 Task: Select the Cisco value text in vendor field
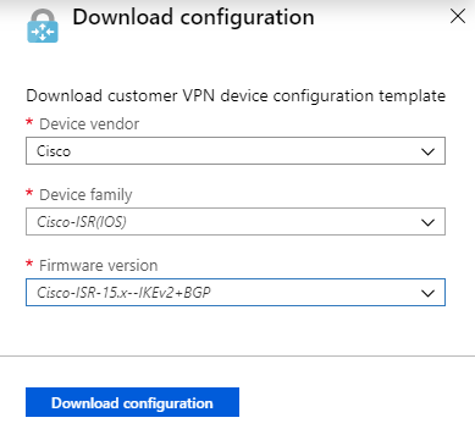coord(54,151)
